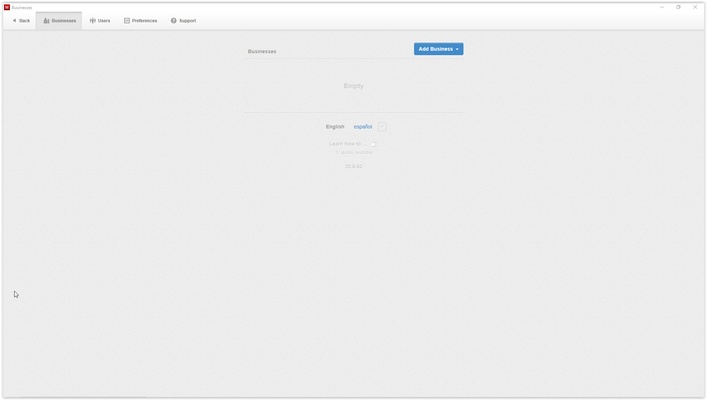Screen dimensions: 707x400
Task: Minimize the Businesses window
Action: (662, 7)
